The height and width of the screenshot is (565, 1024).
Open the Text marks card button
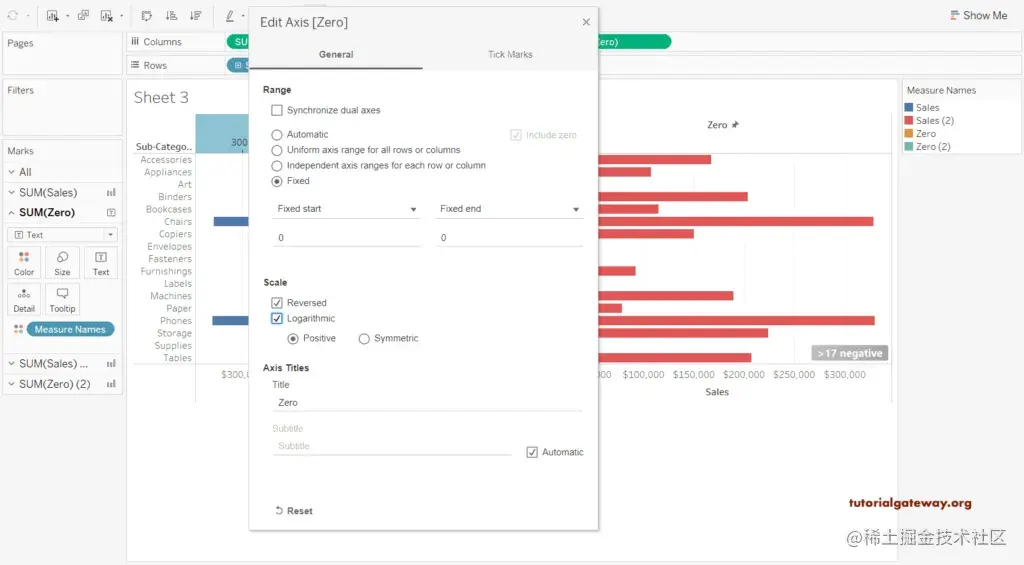(101, 263)
